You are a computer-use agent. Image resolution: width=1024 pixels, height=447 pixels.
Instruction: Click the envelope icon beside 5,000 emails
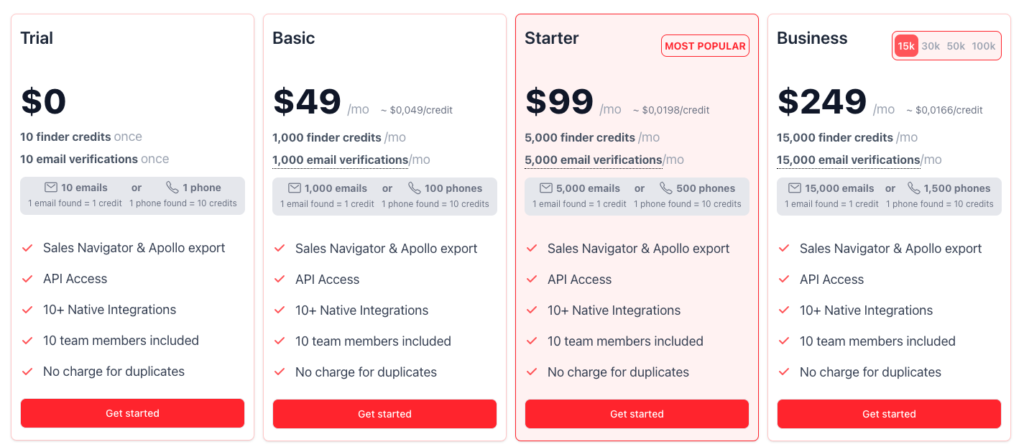pos(546,188)
